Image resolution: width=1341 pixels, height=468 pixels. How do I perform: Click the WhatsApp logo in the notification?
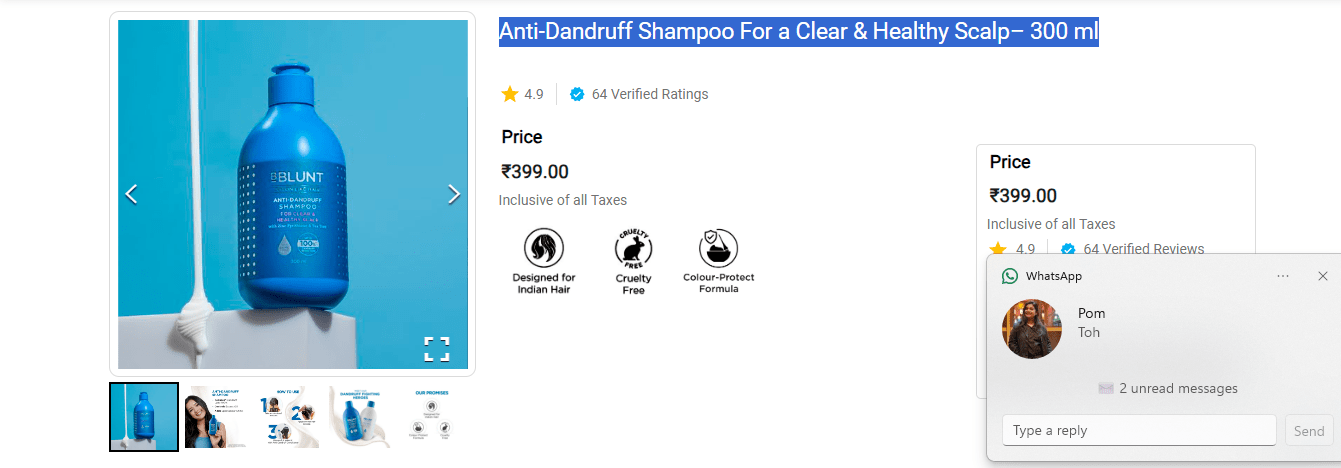[x=1010, y=276]
